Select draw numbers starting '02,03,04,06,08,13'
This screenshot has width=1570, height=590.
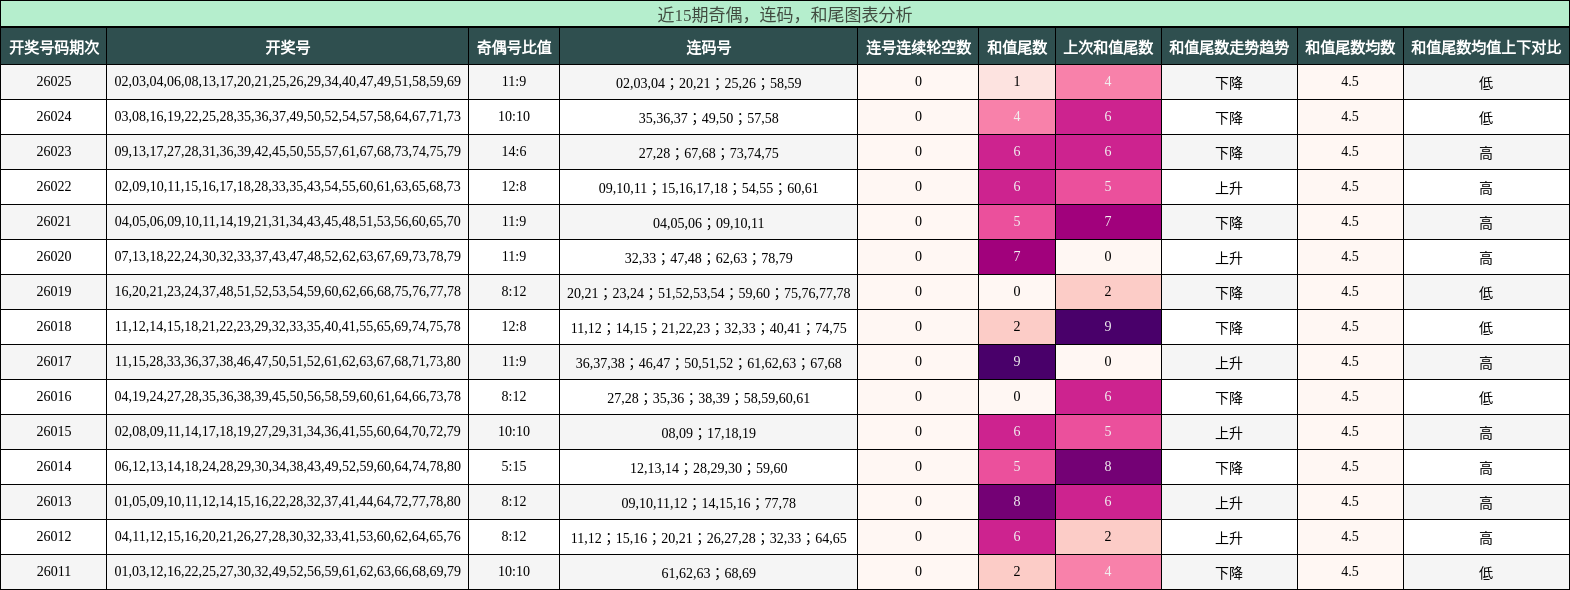(288, 82)
